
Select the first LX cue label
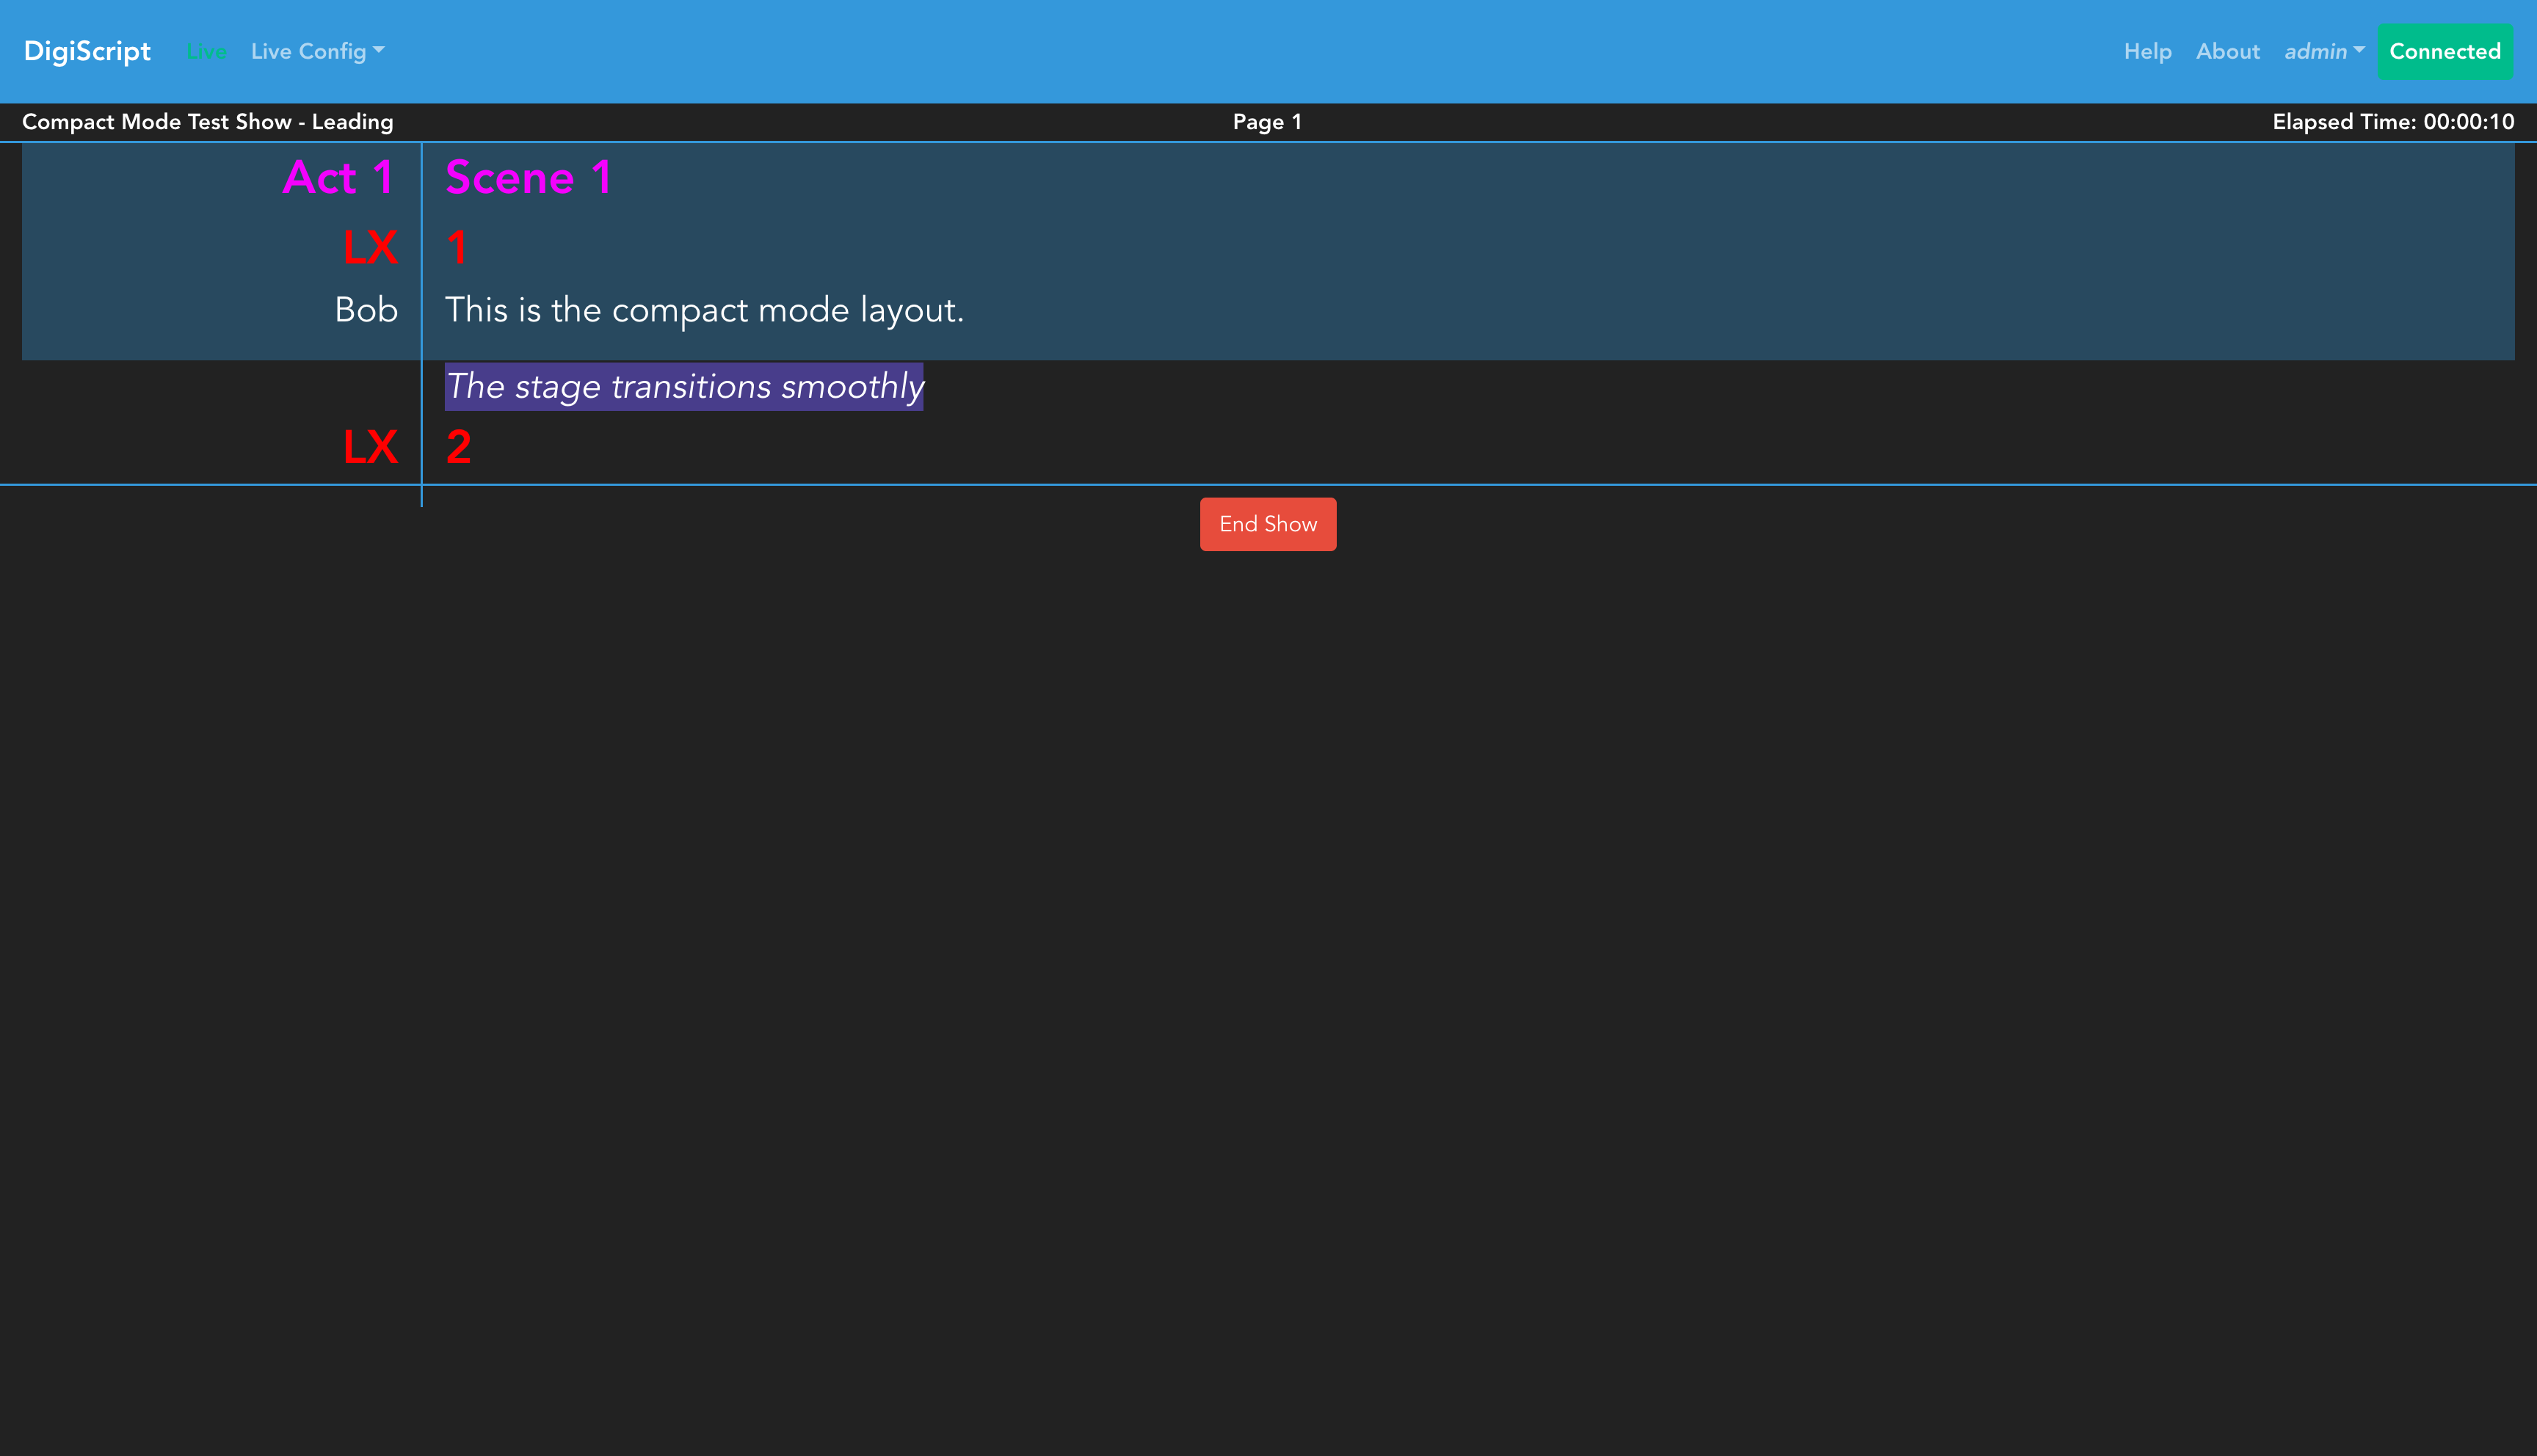[x=370, y=247]
